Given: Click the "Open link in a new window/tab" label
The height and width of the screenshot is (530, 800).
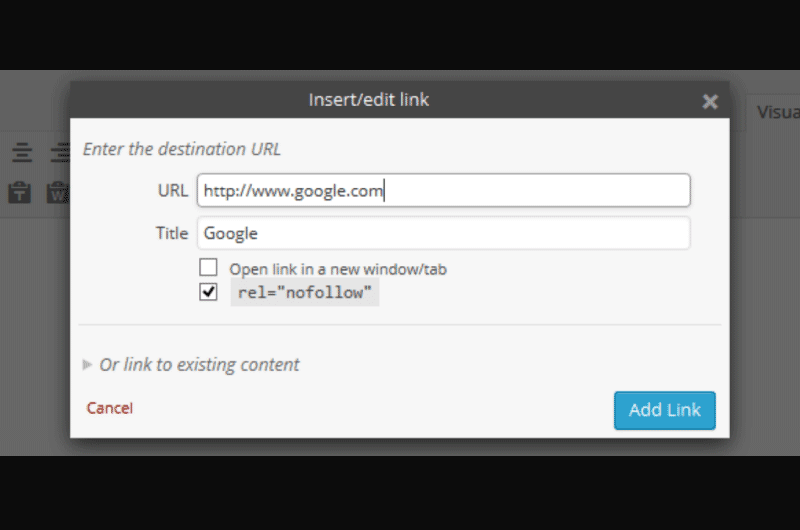Looking at the screenshot, I should (338, 269).
